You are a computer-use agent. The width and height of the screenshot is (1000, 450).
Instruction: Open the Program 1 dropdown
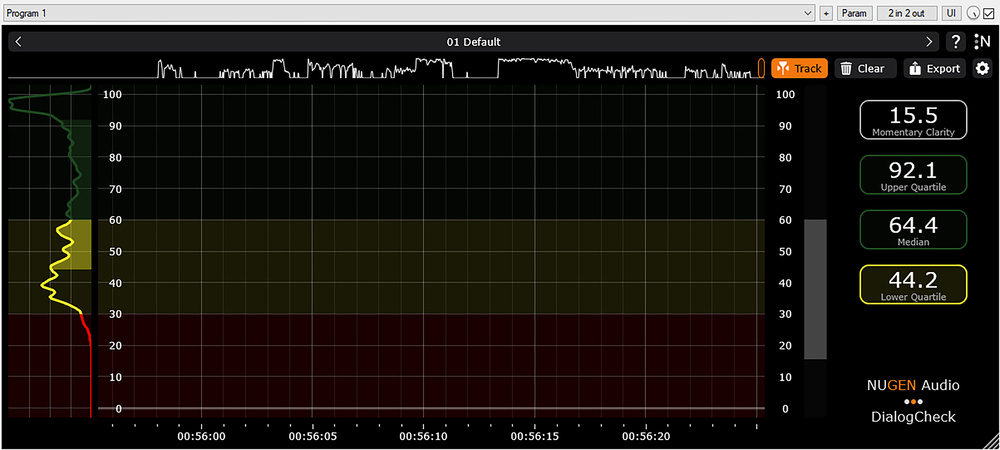[410, 13]
